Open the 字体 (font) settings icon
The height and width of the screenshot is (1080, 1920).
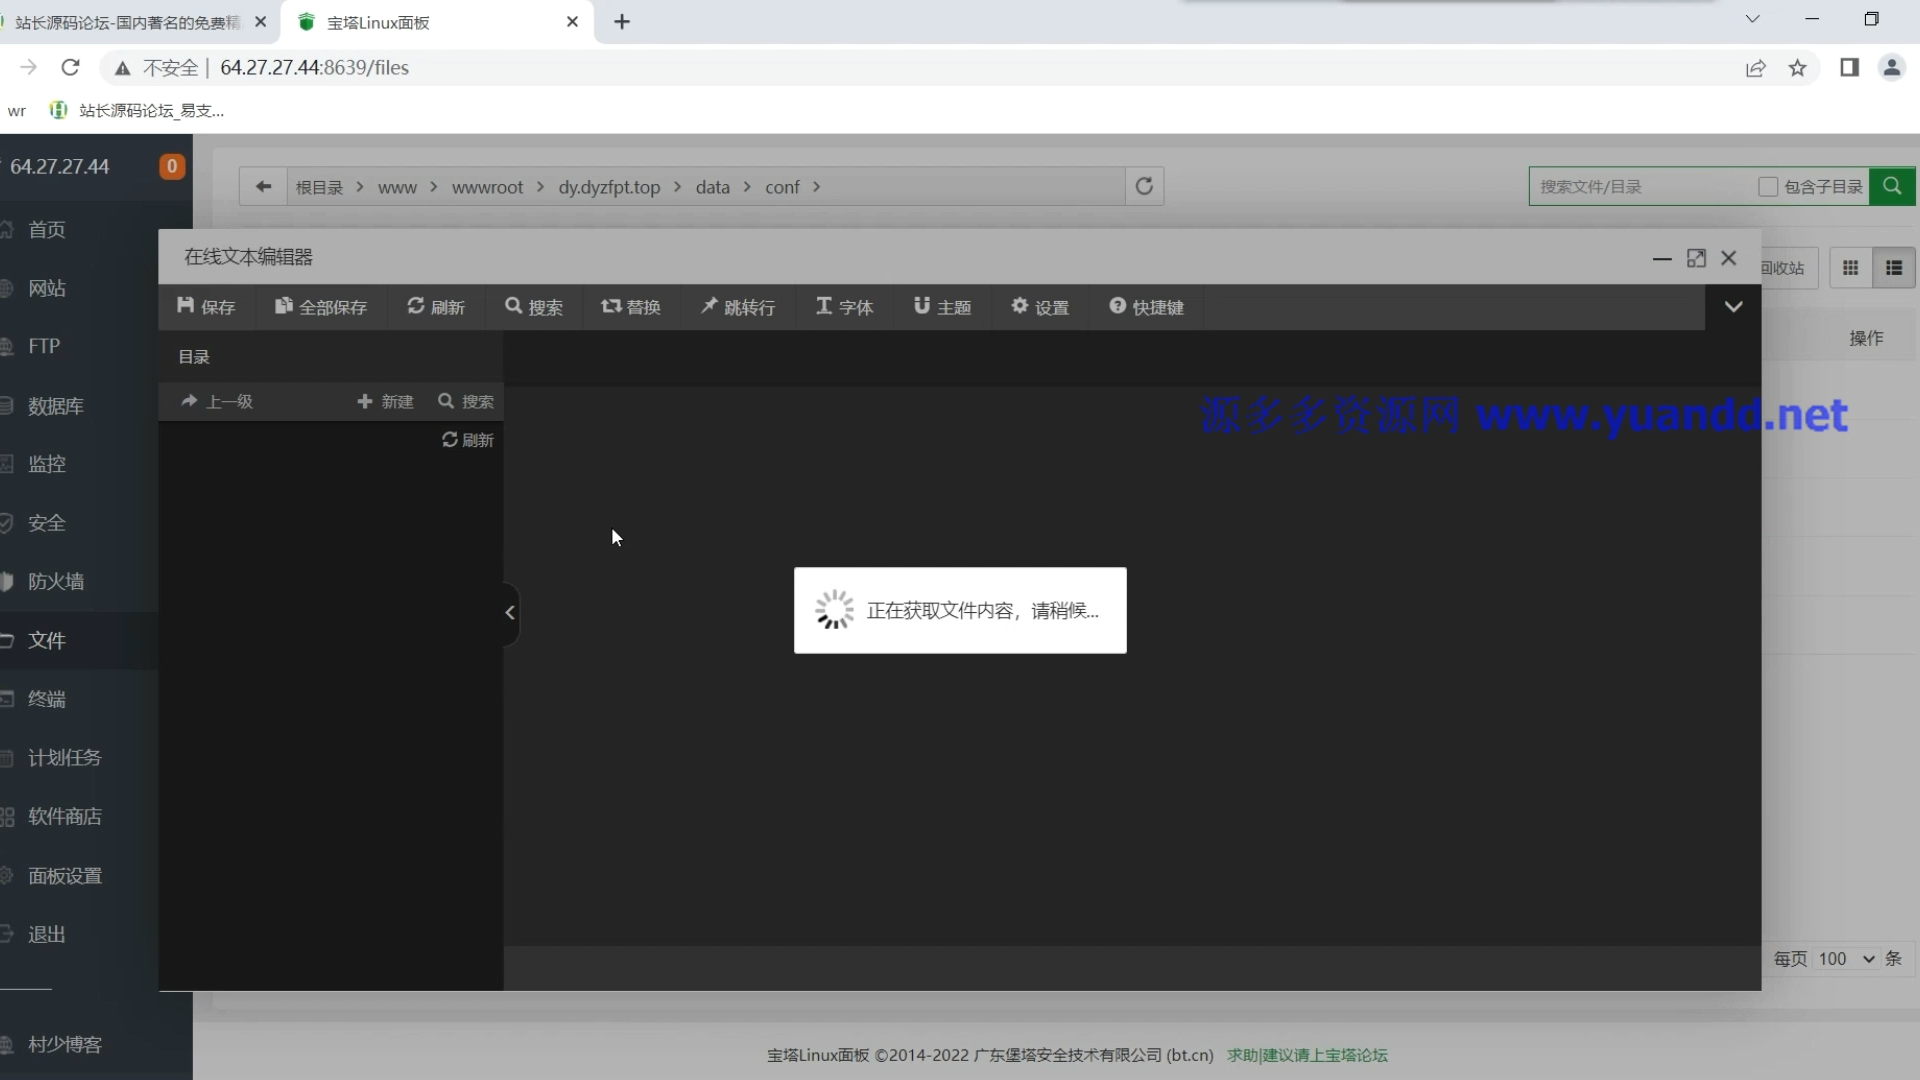[823, 307]
